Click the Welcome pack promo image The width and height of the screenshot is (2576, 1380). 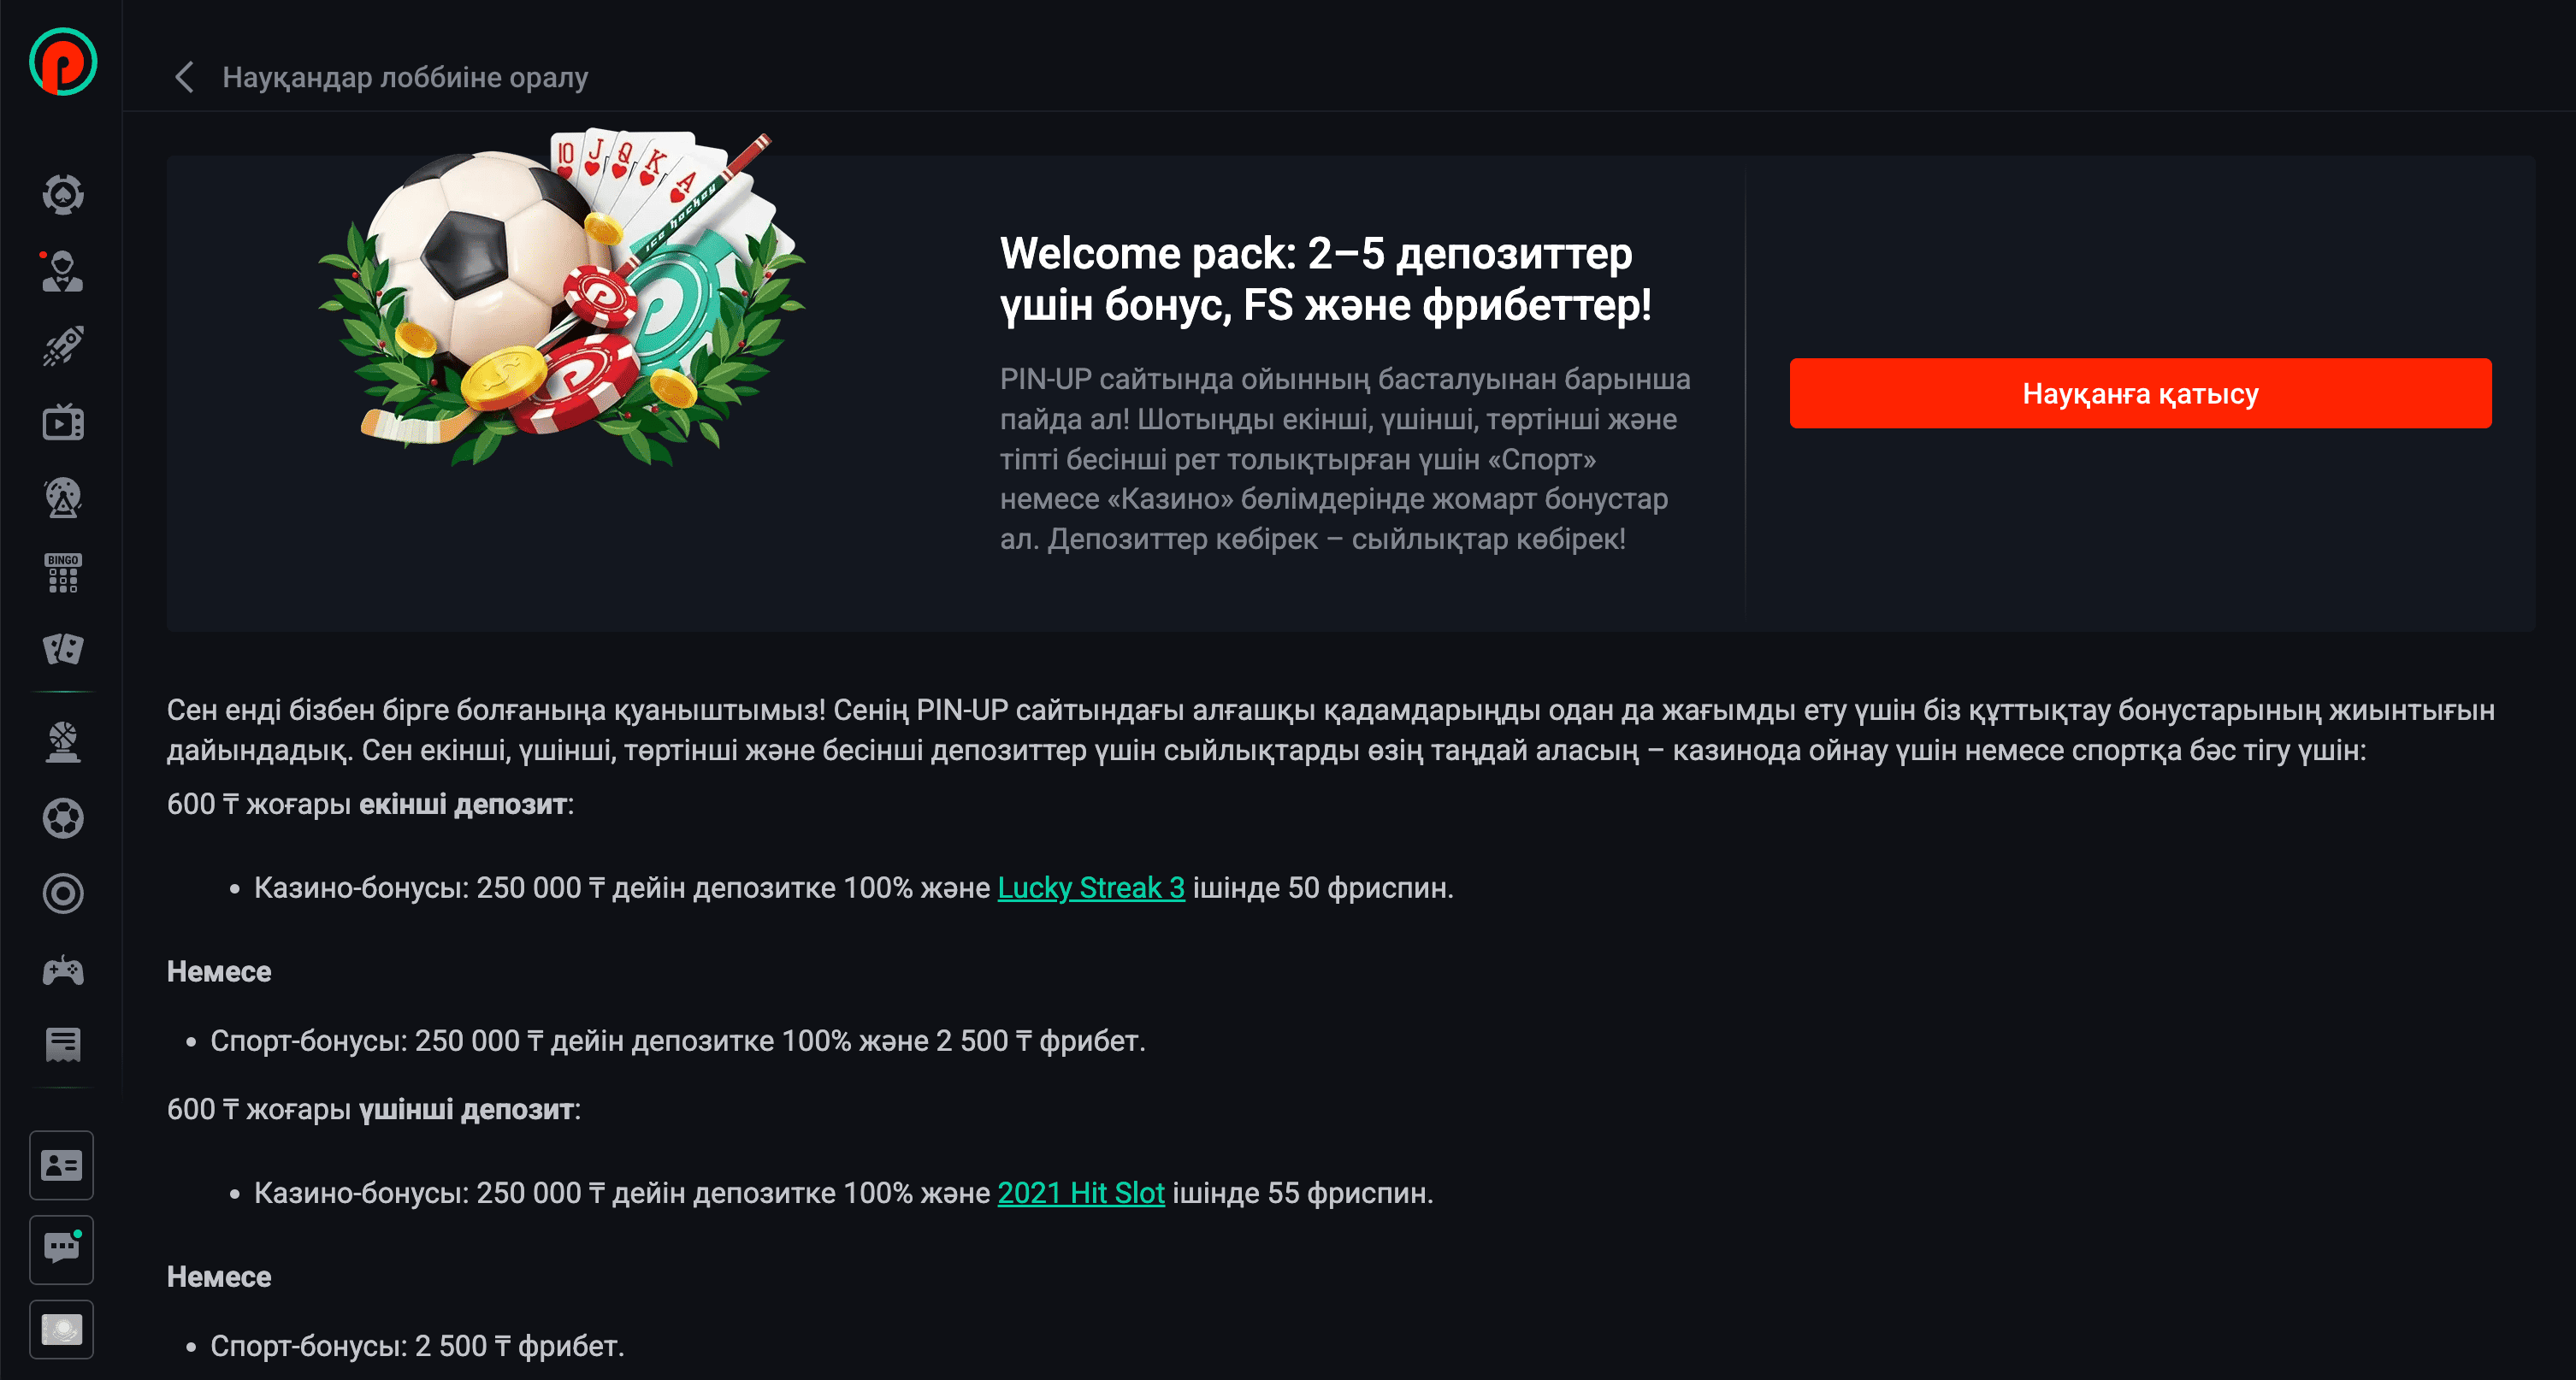point(562,297)
